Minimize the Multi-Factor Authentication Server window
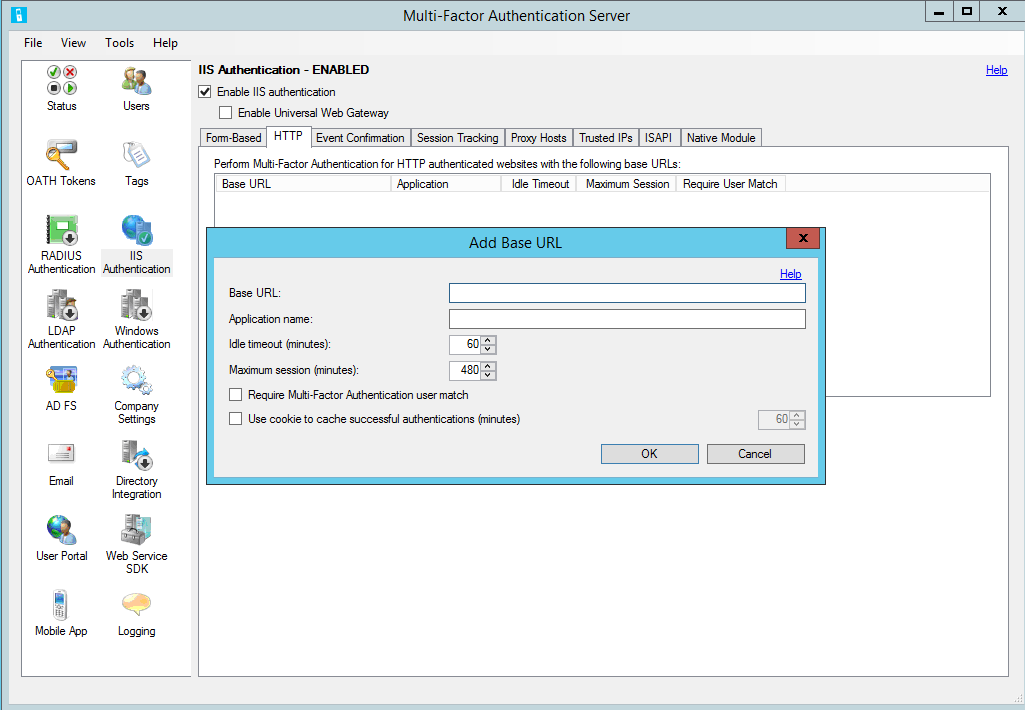The height and width of the screenshot is (710, 1025). point(939,12)
